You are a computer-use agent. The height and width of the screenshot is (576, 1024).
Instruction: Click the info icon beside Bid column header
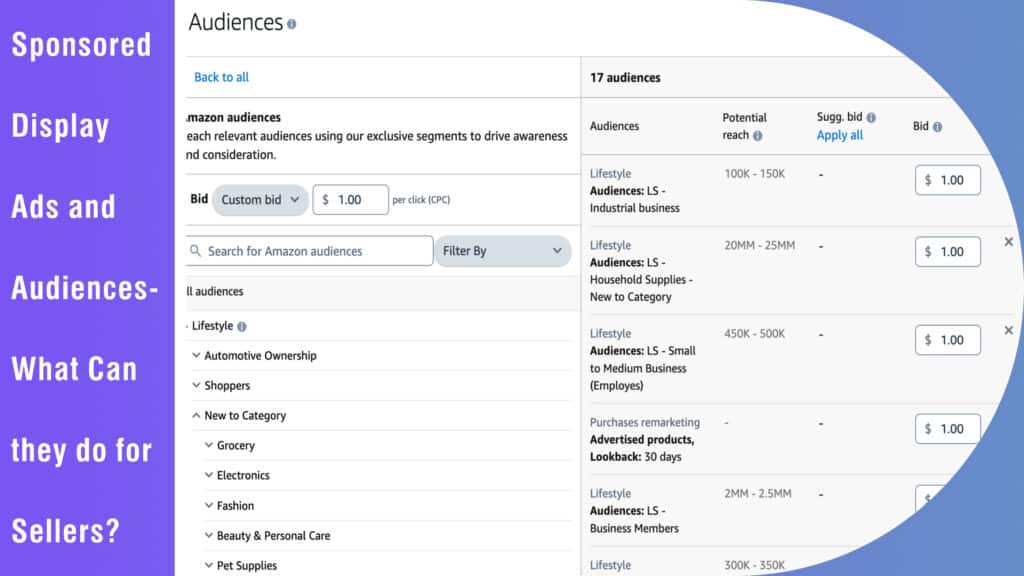click(938, 127)
